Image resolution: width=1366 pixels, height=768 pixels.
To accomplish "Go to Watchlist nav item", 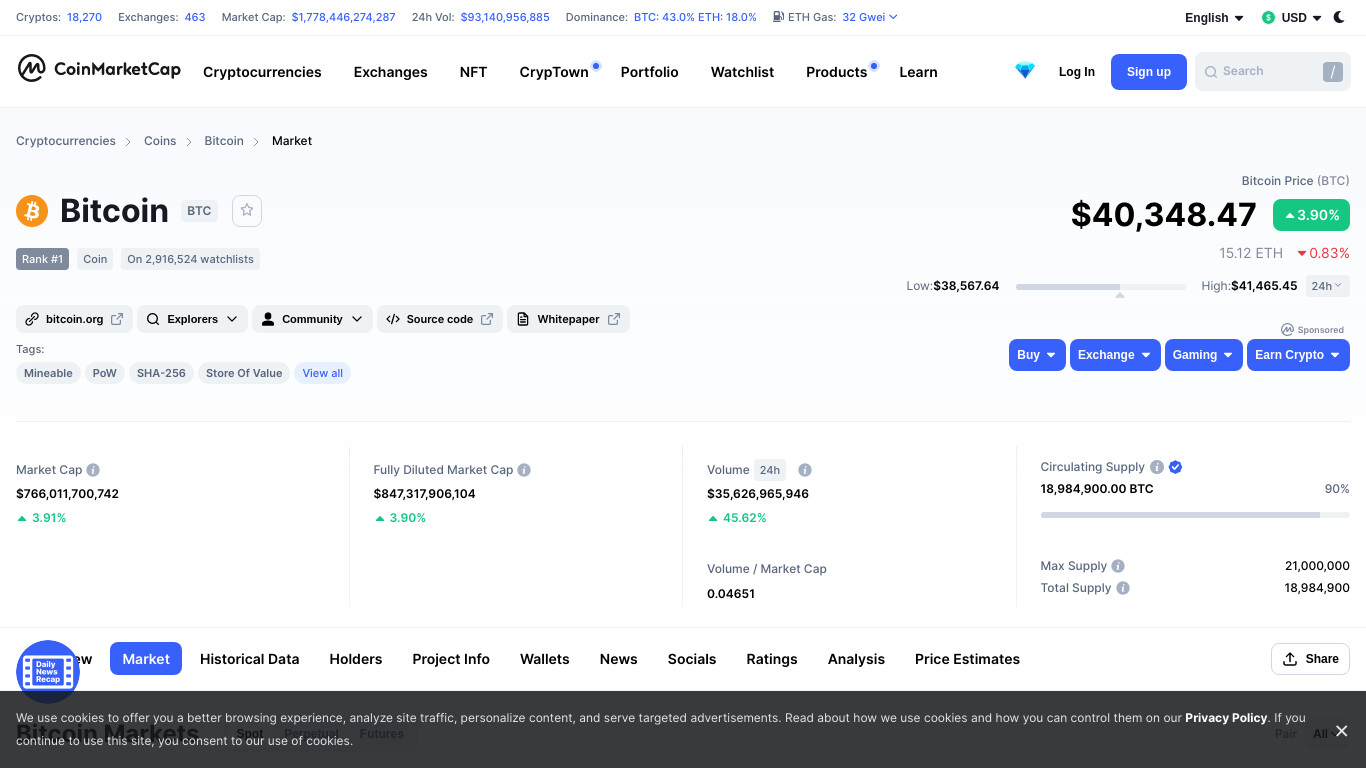I will tap(742, 72).
